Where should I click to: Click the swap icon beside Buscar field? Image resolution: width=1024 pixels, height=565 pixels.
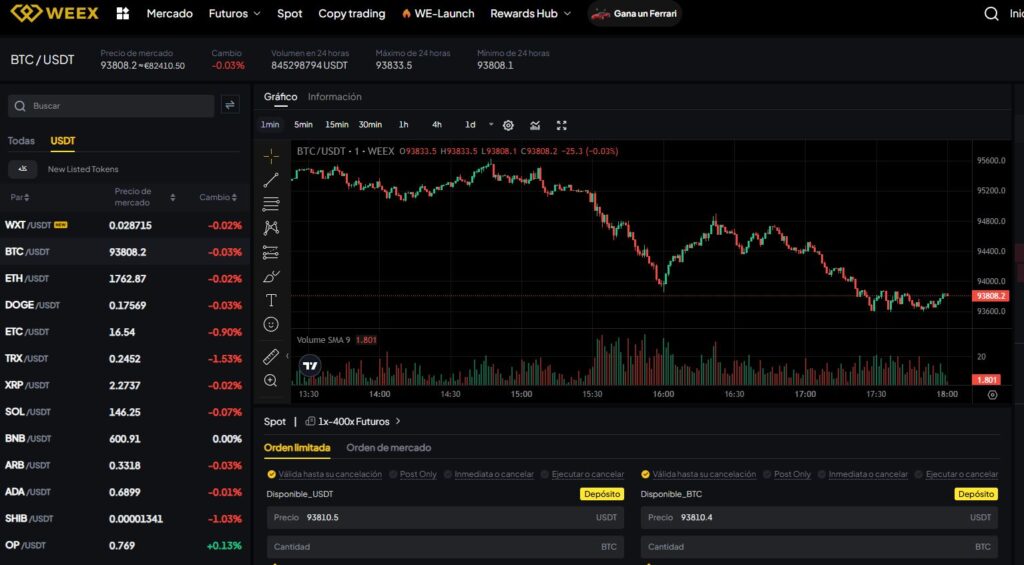point(230,105)
